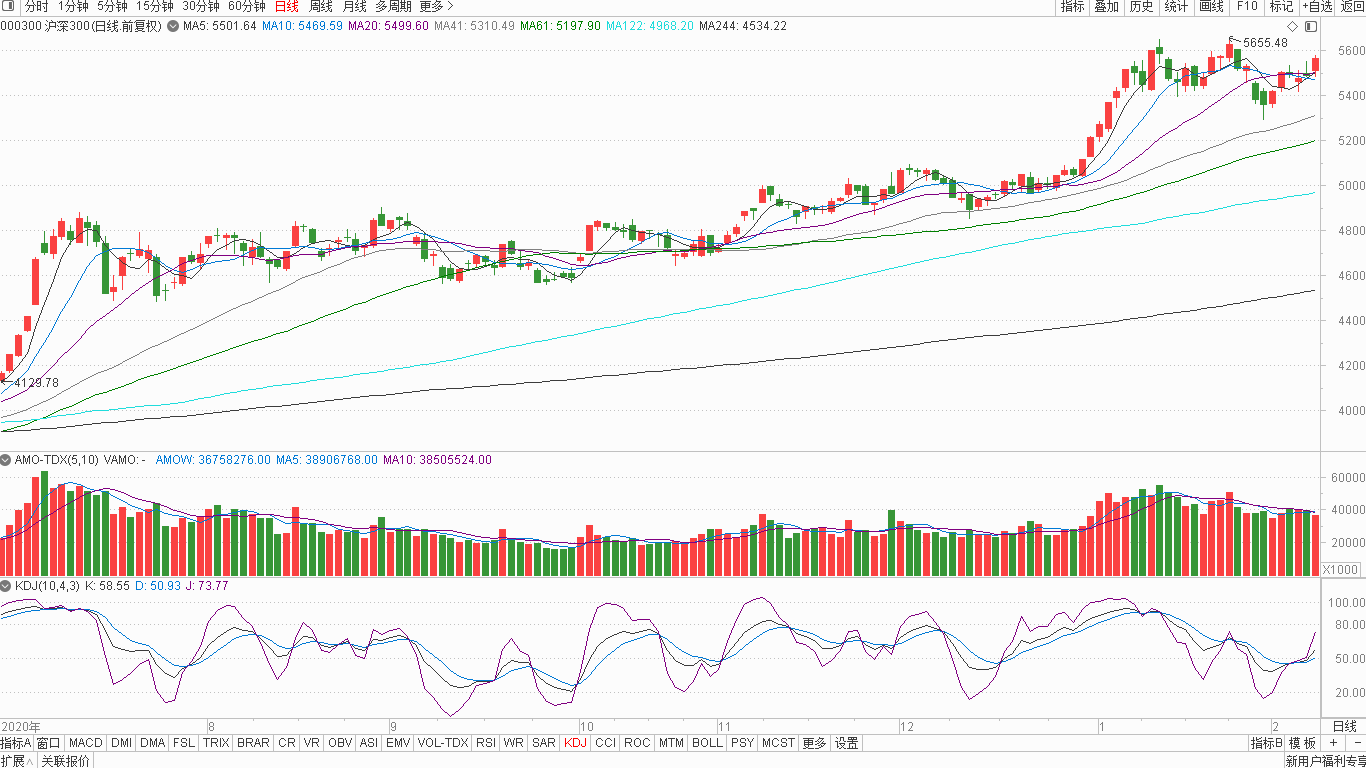The image size is (1366, 768).
Task: Switch to 分时 intraday view
Action: point(36,6)
